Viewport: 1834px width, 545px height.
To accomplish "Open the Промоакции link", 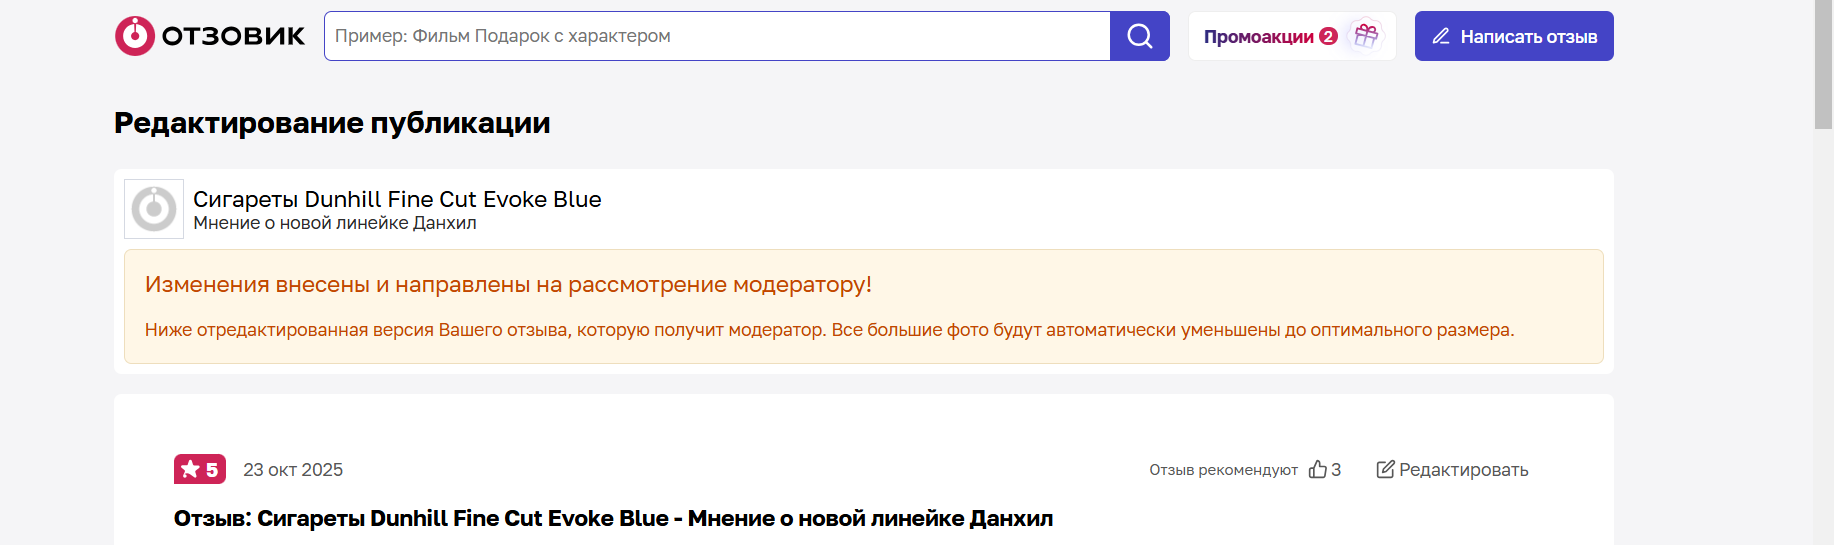I will [x=1258, y=37].
